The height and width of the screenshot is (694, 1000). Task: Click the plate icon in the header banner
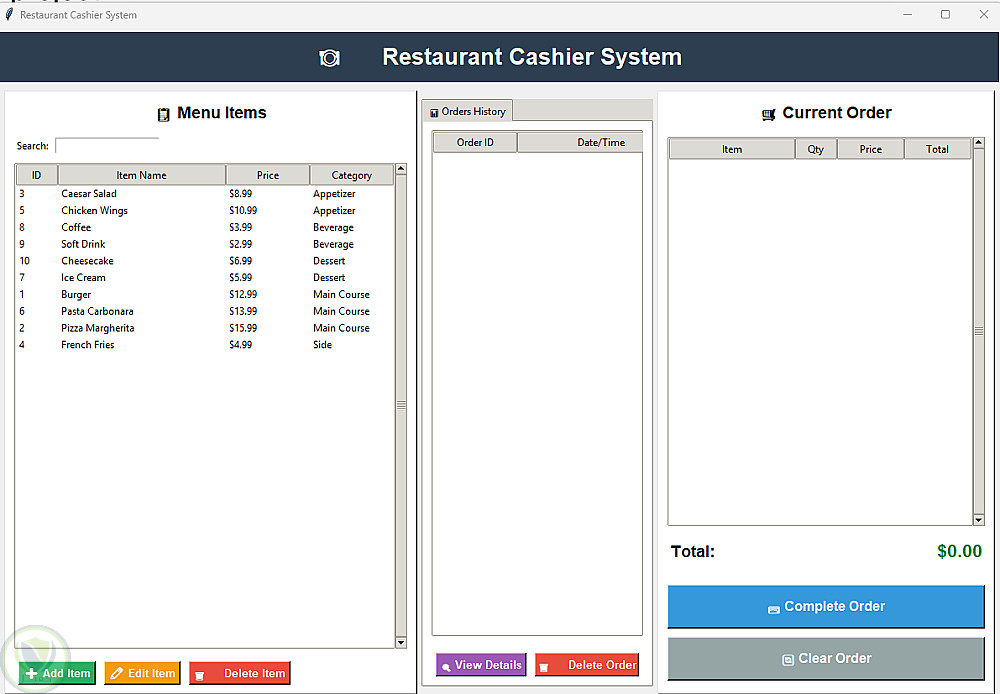pos(329,58)
